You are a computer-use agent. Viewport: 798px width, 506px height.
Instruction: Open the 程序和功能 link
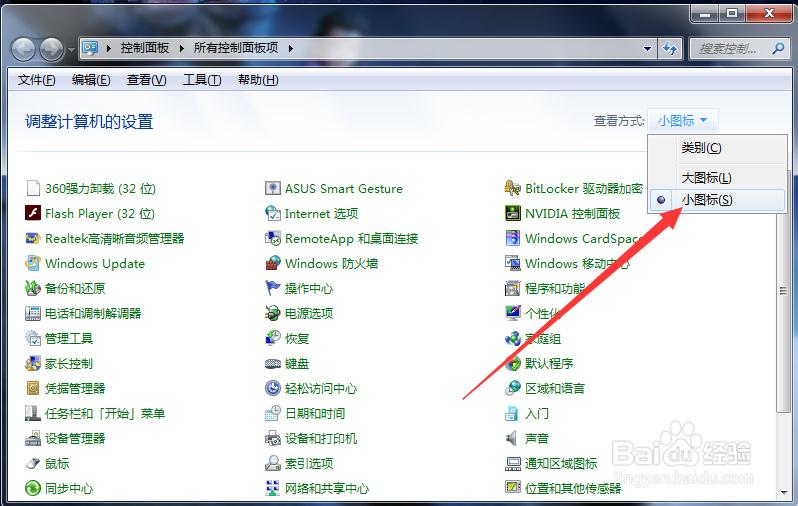click(555, 289)
